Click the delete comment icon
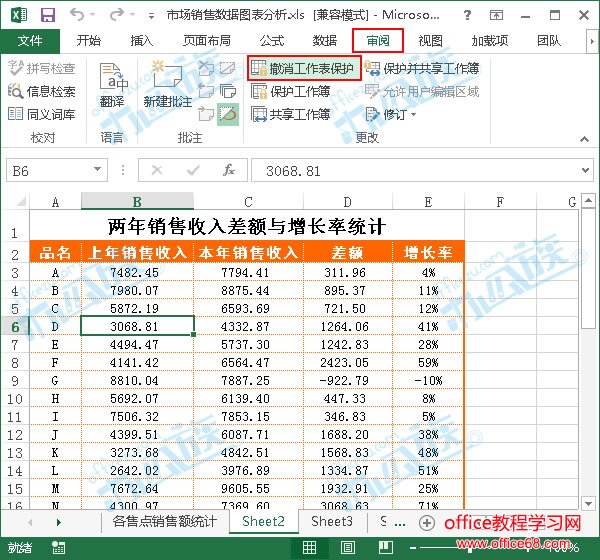The height and width of the screenshot is (560, 600). (206, 69)
